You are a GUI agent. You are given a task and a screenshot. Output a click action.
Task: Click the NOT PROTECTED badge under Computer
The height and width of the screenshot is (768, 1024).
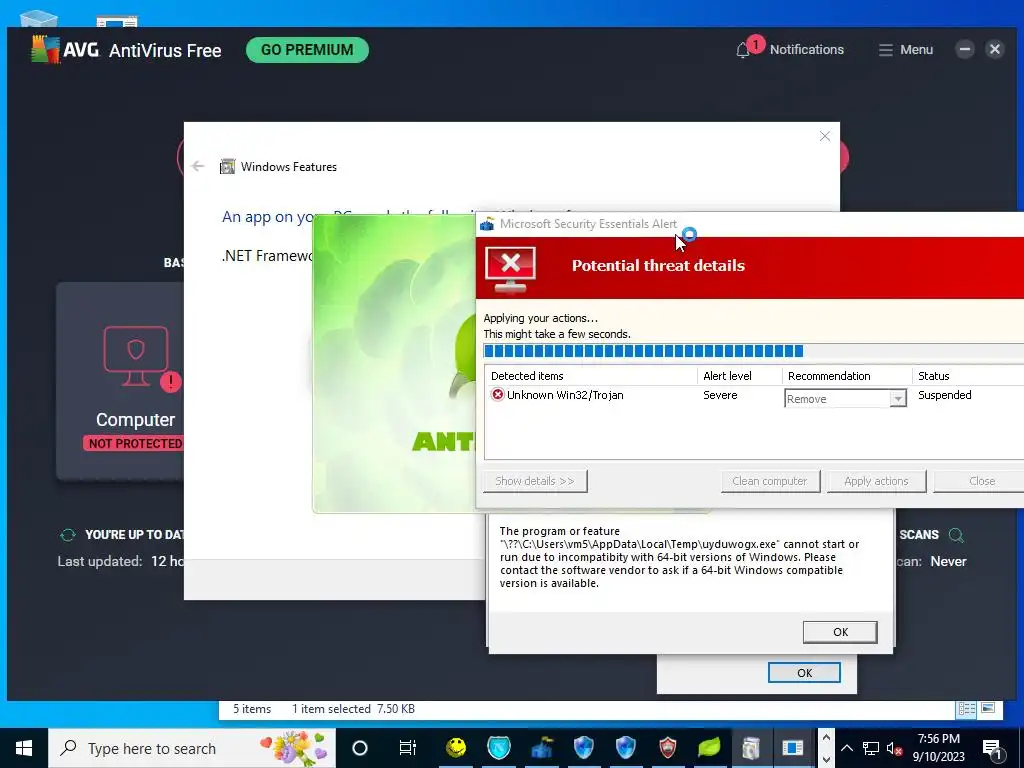[x=135, y=443]
